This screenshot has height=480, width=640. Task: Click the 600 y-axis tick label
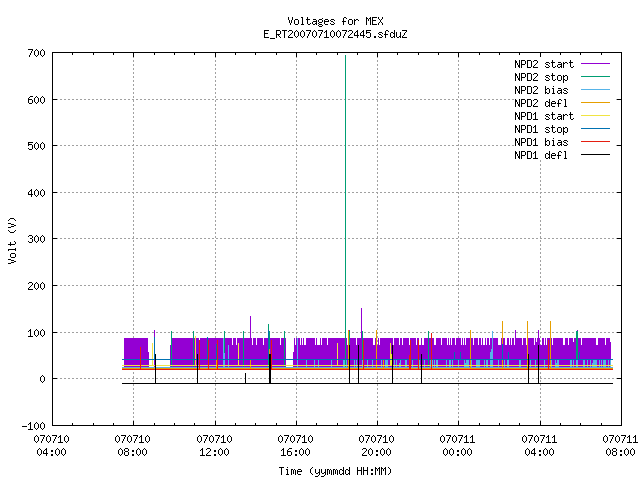pos(36,100)
